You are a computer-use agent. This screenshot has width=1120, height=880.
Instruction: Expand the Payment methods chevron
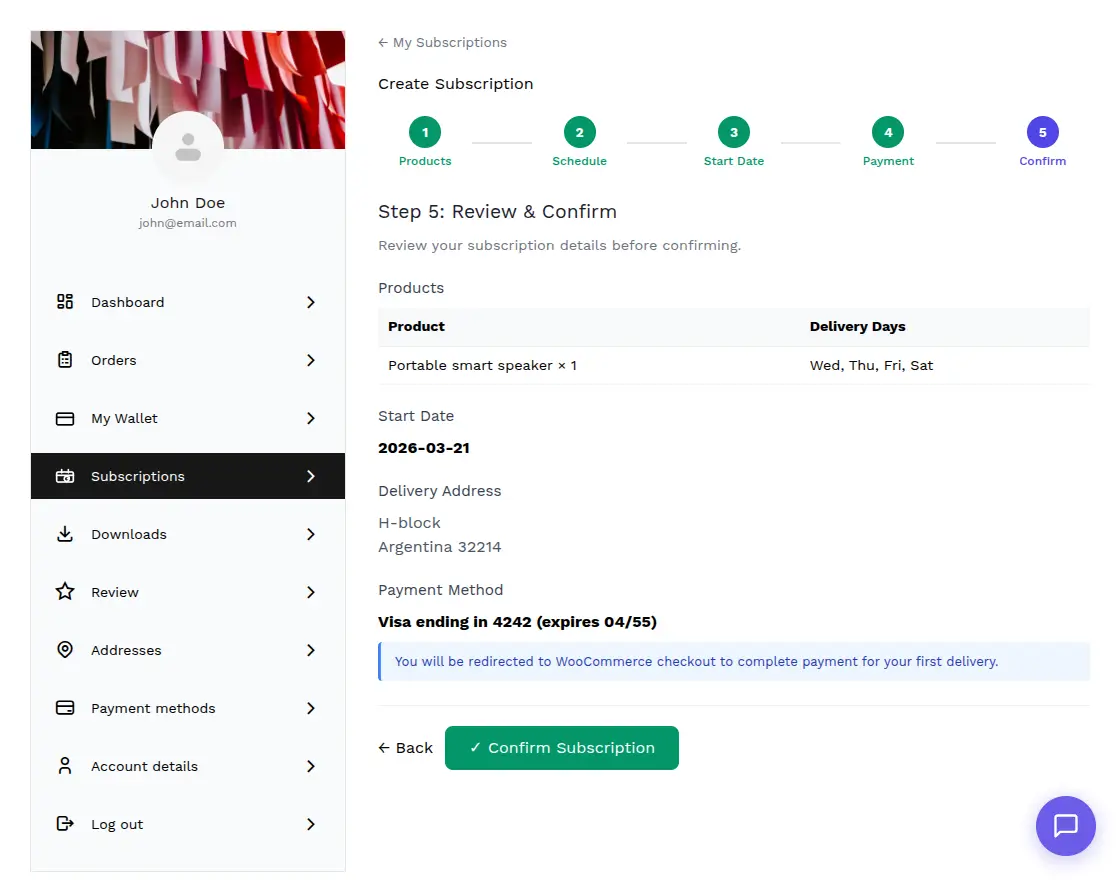point(311,708)
